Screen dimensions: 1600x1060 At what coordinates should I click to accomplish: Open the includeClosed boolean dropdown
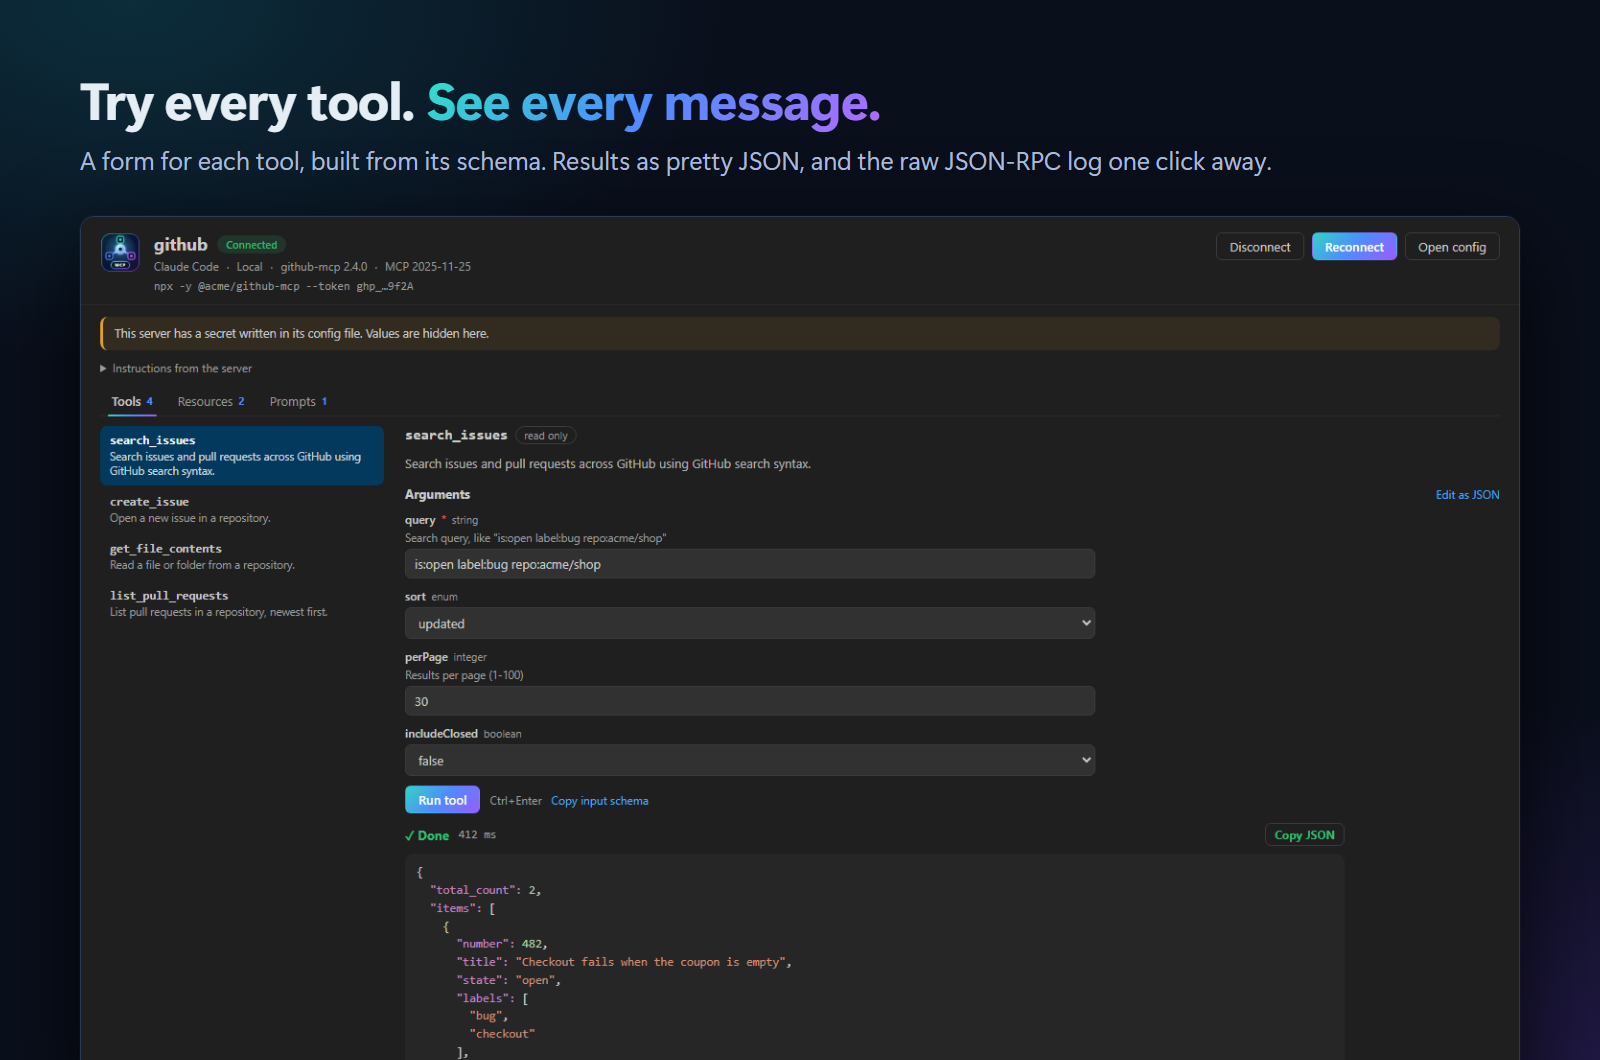(750, 760)
